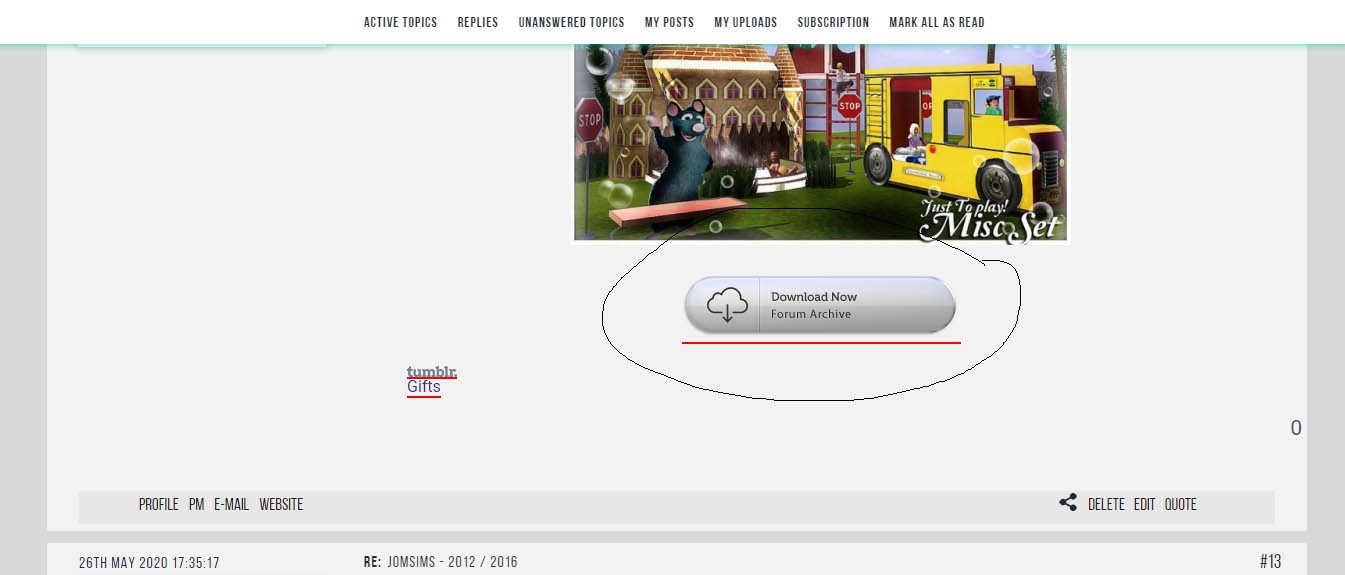This screenshot has width=1345, height=575.
Task: Open the Active Topics menu item
Action: tap(400, 22)
